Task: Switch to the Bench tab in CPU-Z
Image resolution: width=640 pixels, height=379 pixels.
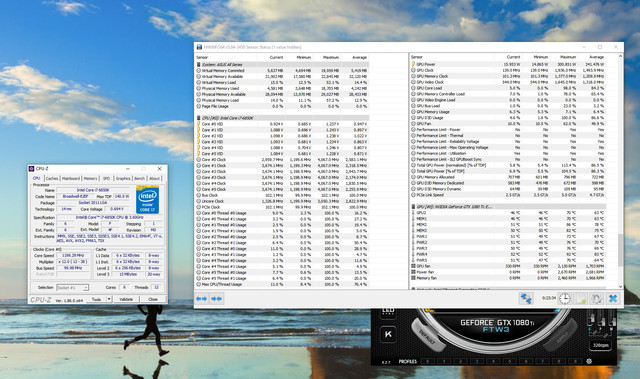Action: pyautogui.click(x=140, y=178)
